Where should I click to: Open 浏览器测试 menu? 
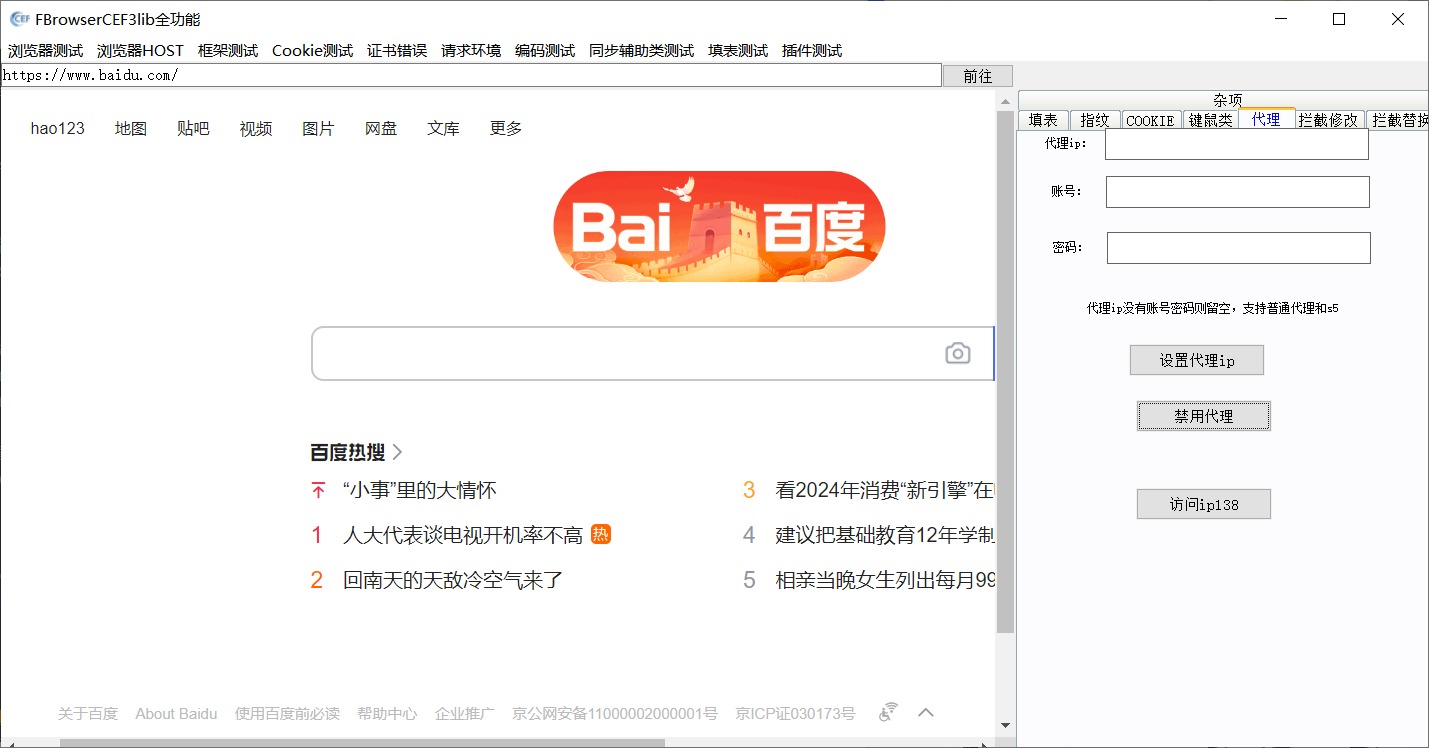(45, 51)
